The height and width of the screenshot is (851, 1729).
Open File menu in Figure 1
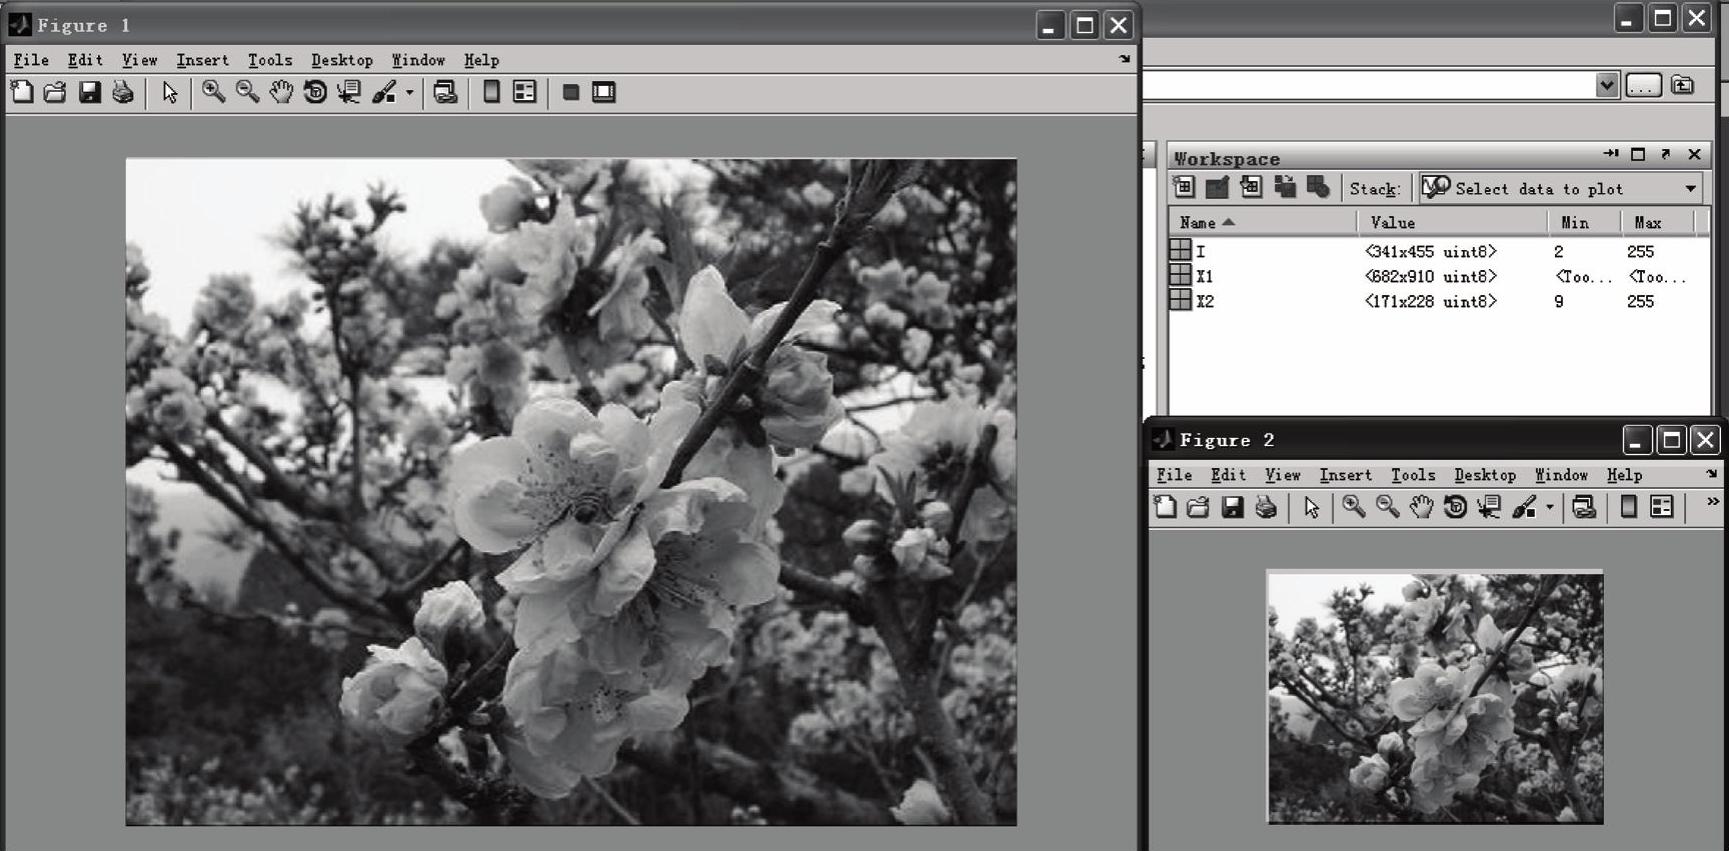[31, 60]
